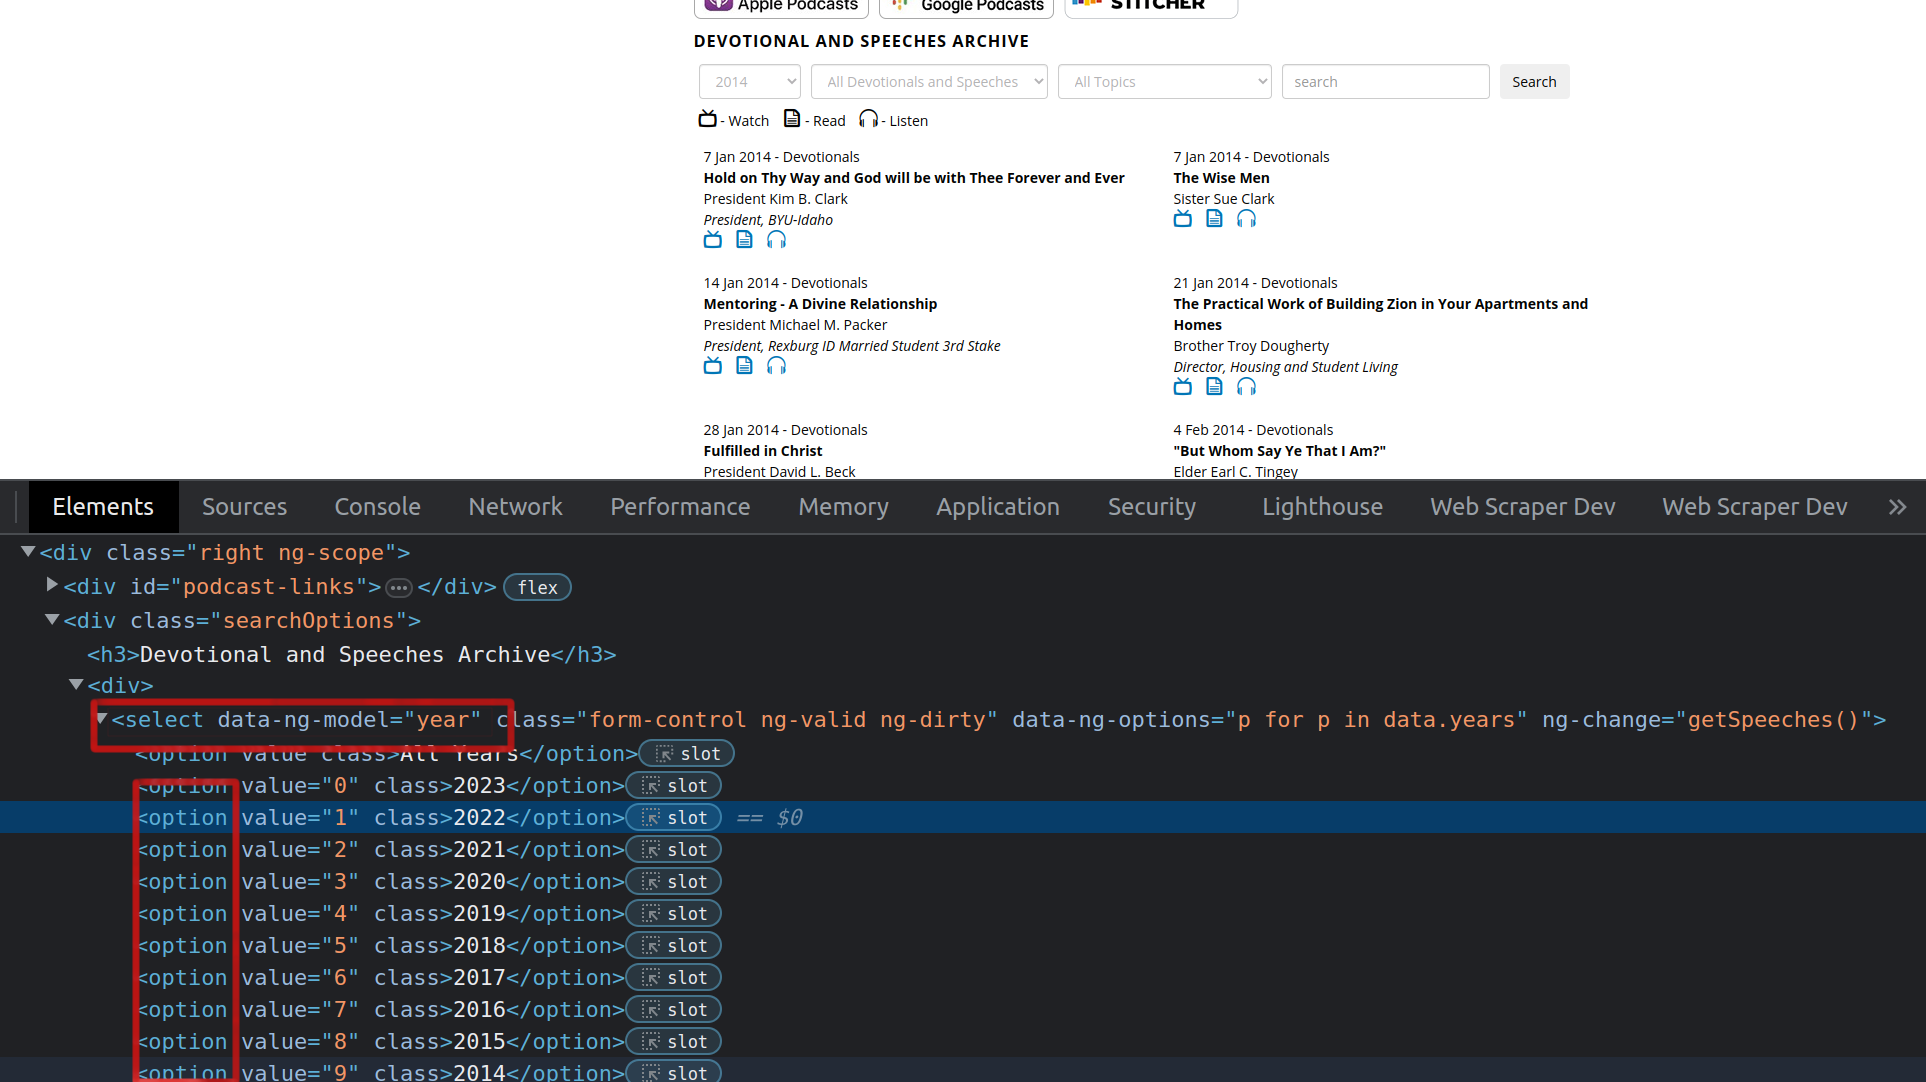
Task: Click the Google Podcasts button
Action: (x=965, y=5)
